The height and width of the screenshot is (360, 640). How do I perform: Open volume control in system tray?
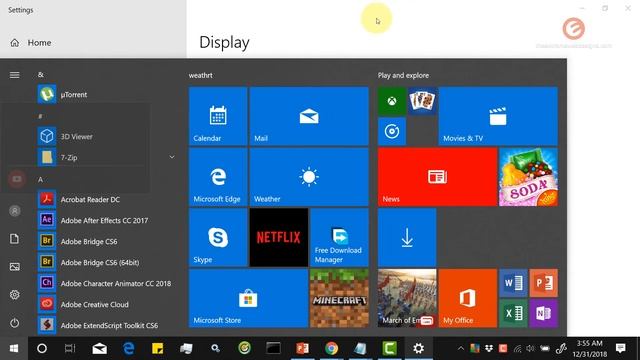click(x=530, y=348)
